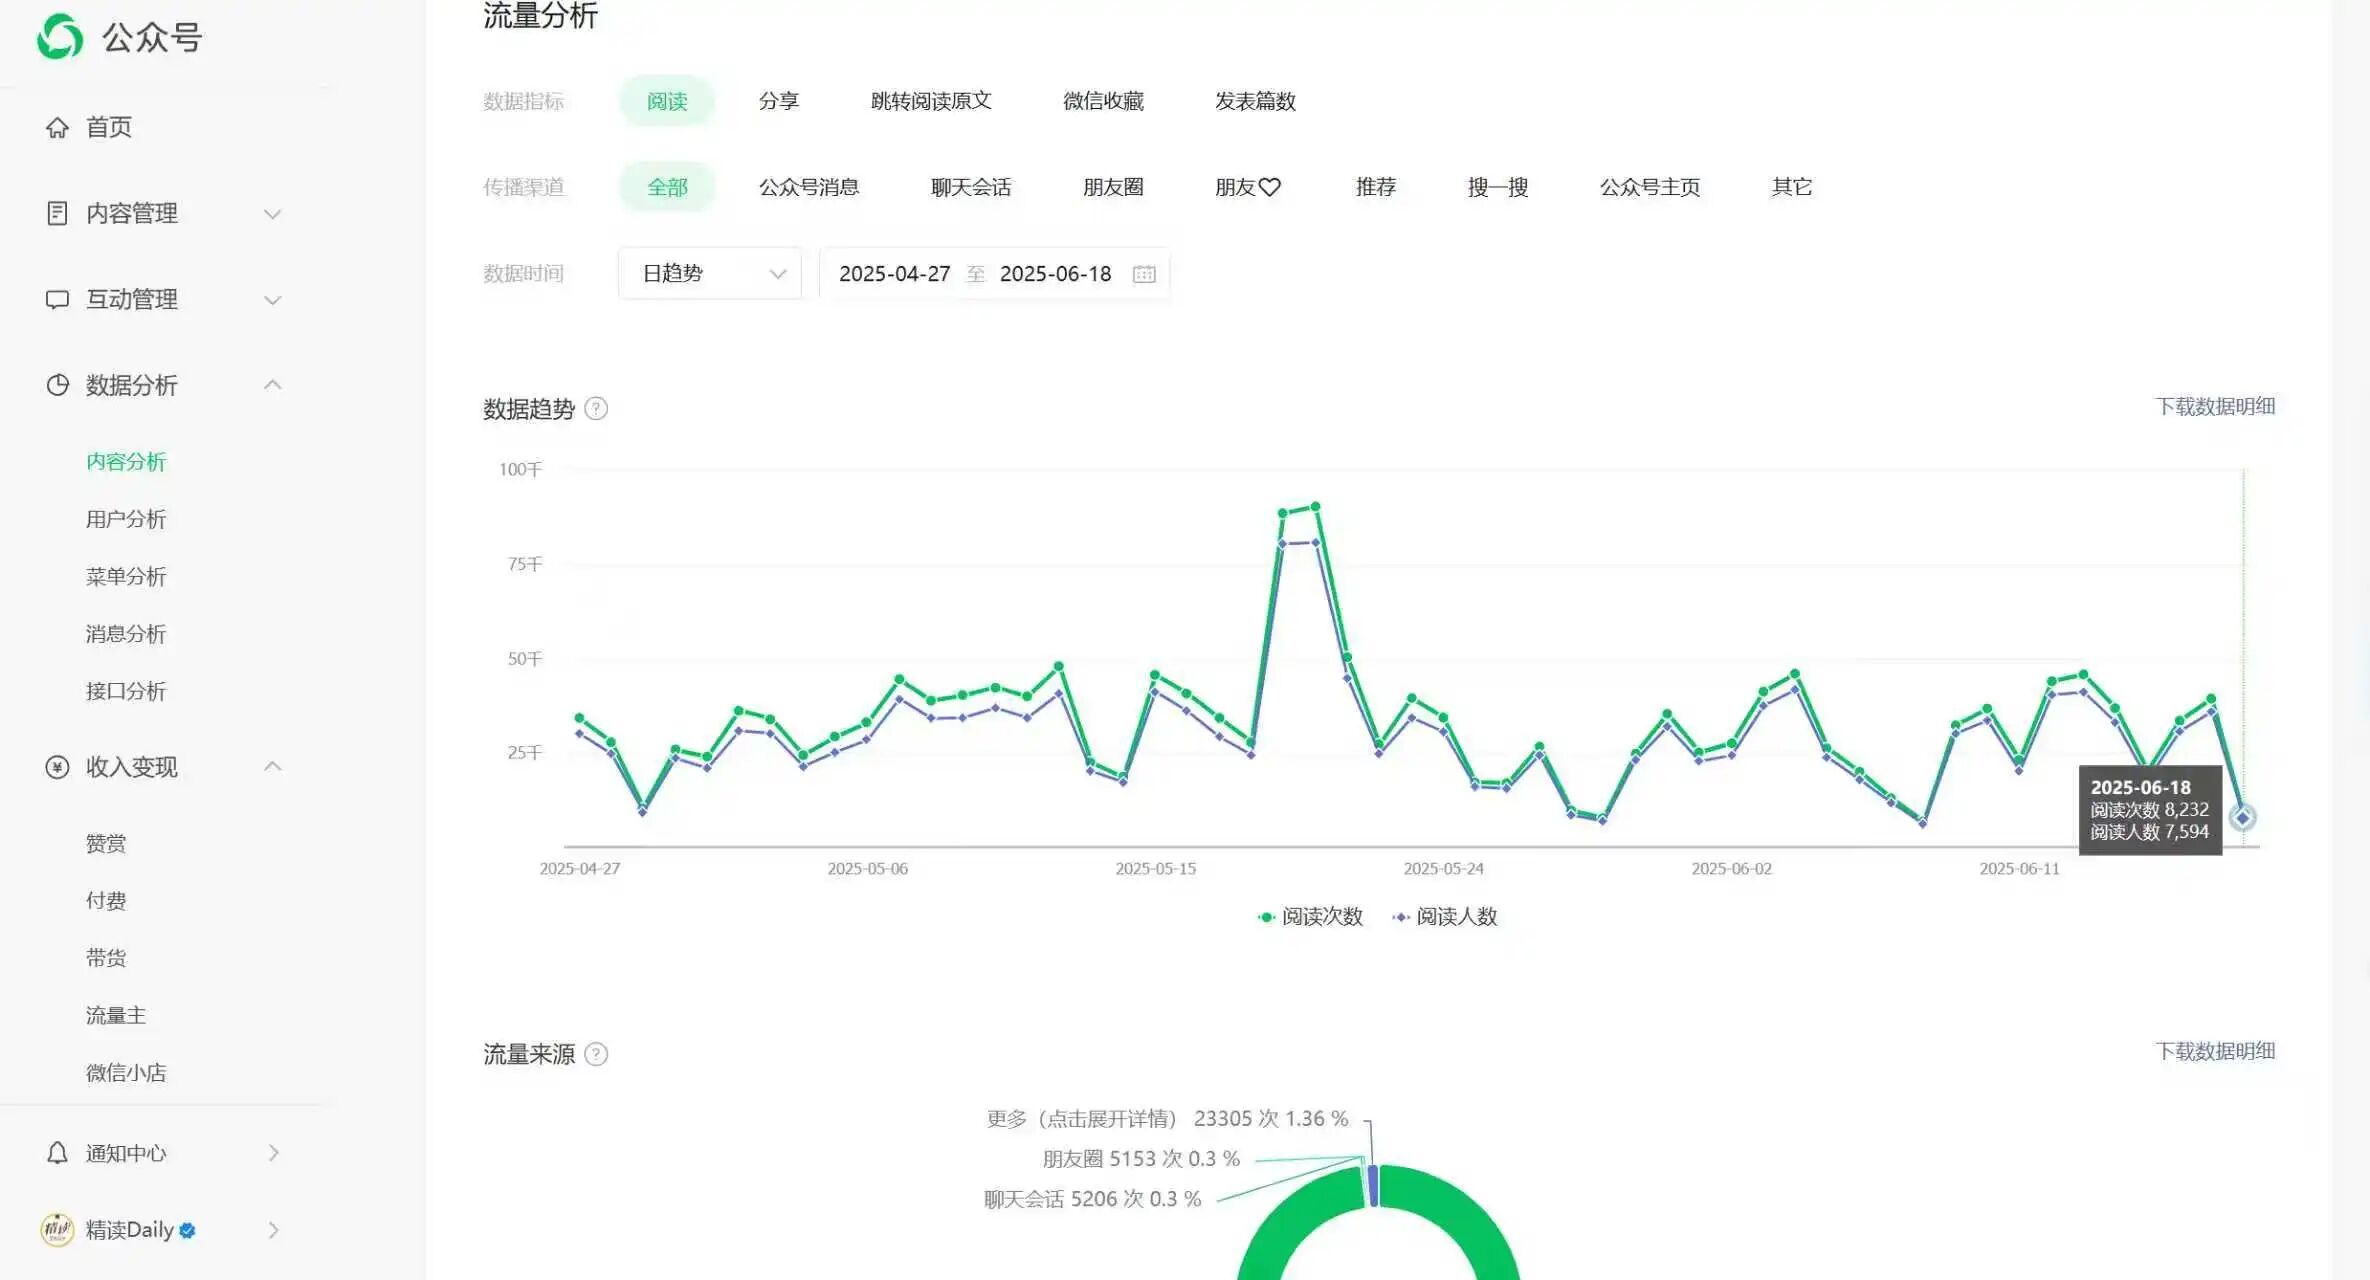The image size is (2370, 1280).
Task: Select the 朋友圈 channel tab
Action: [x=1113, y=187]
